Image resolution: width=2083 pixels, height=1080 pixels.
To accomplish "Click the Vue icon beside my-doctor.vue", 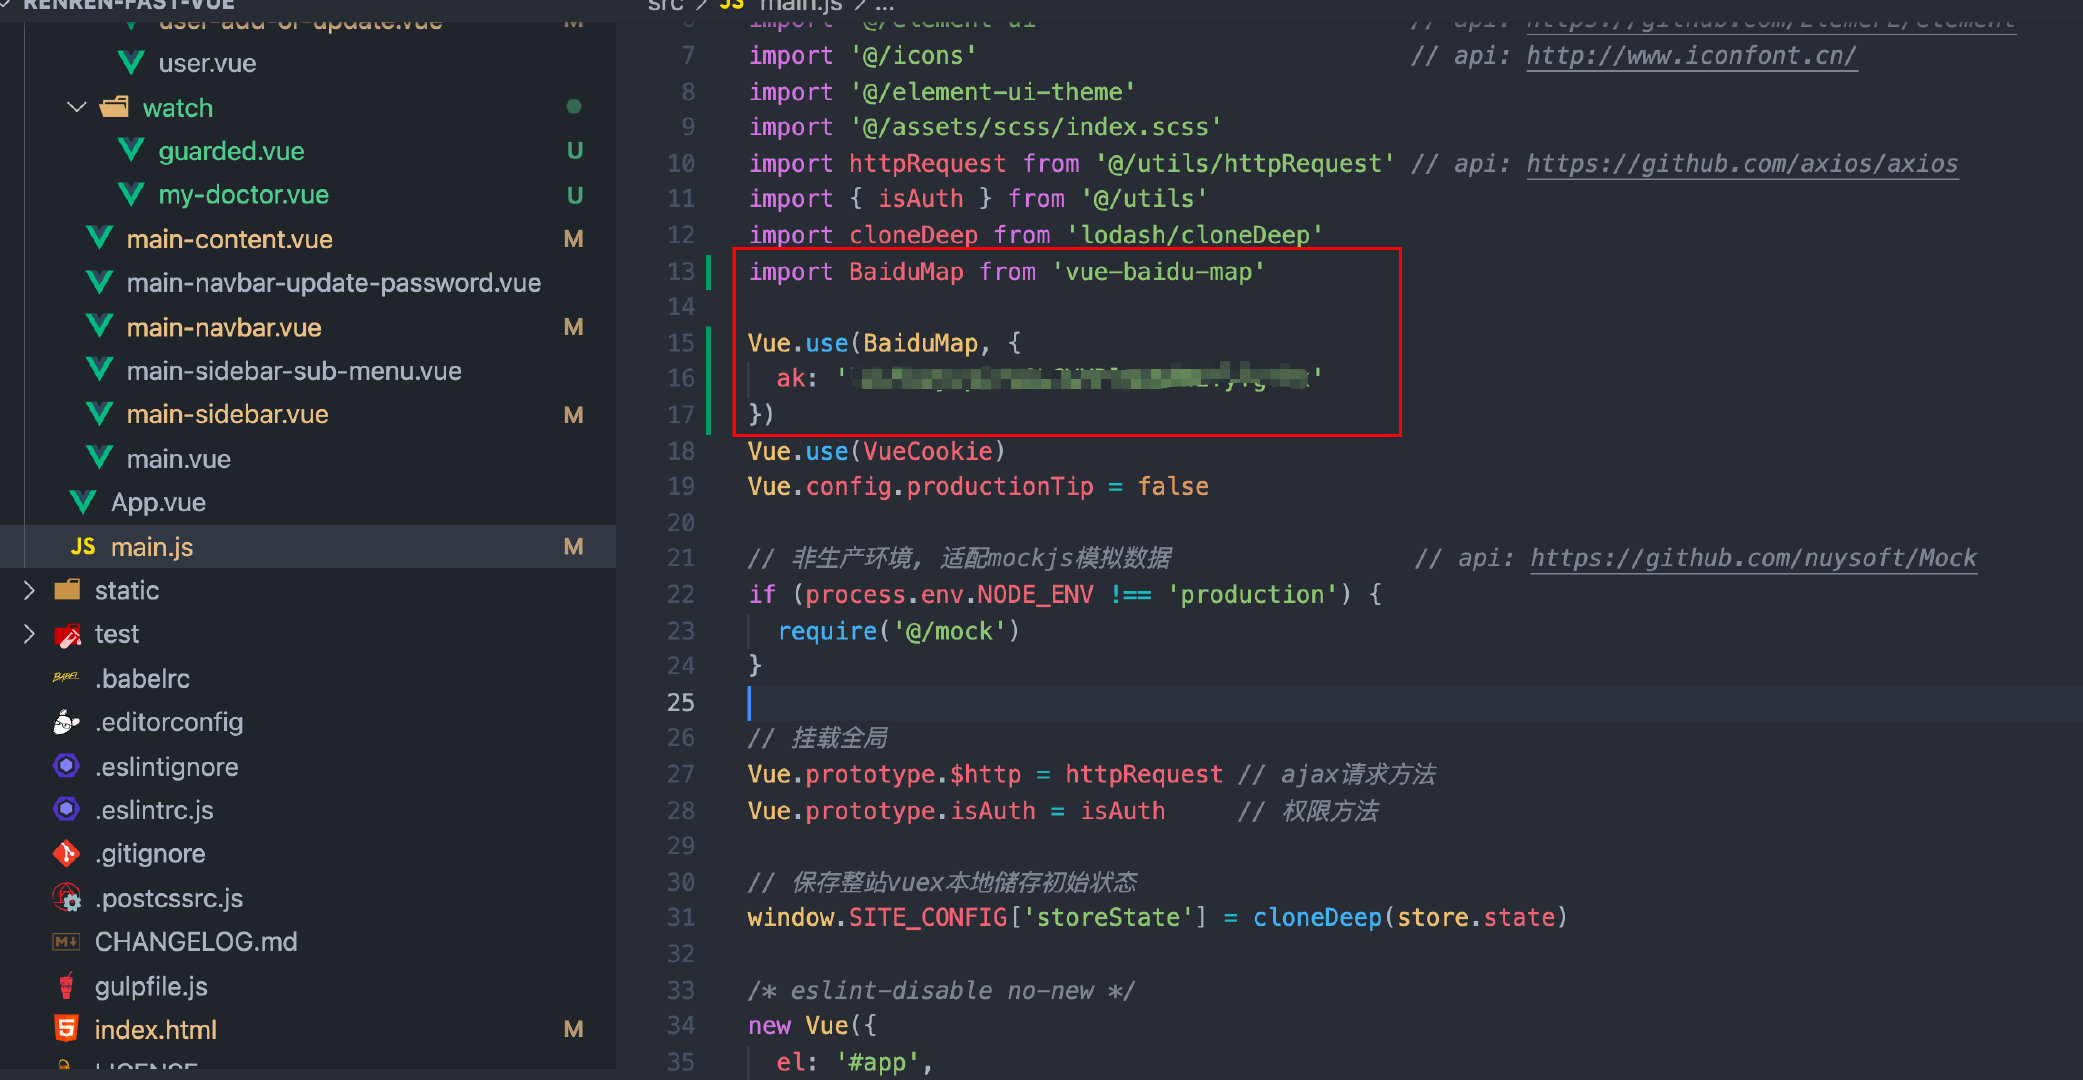I will (131, 195).
